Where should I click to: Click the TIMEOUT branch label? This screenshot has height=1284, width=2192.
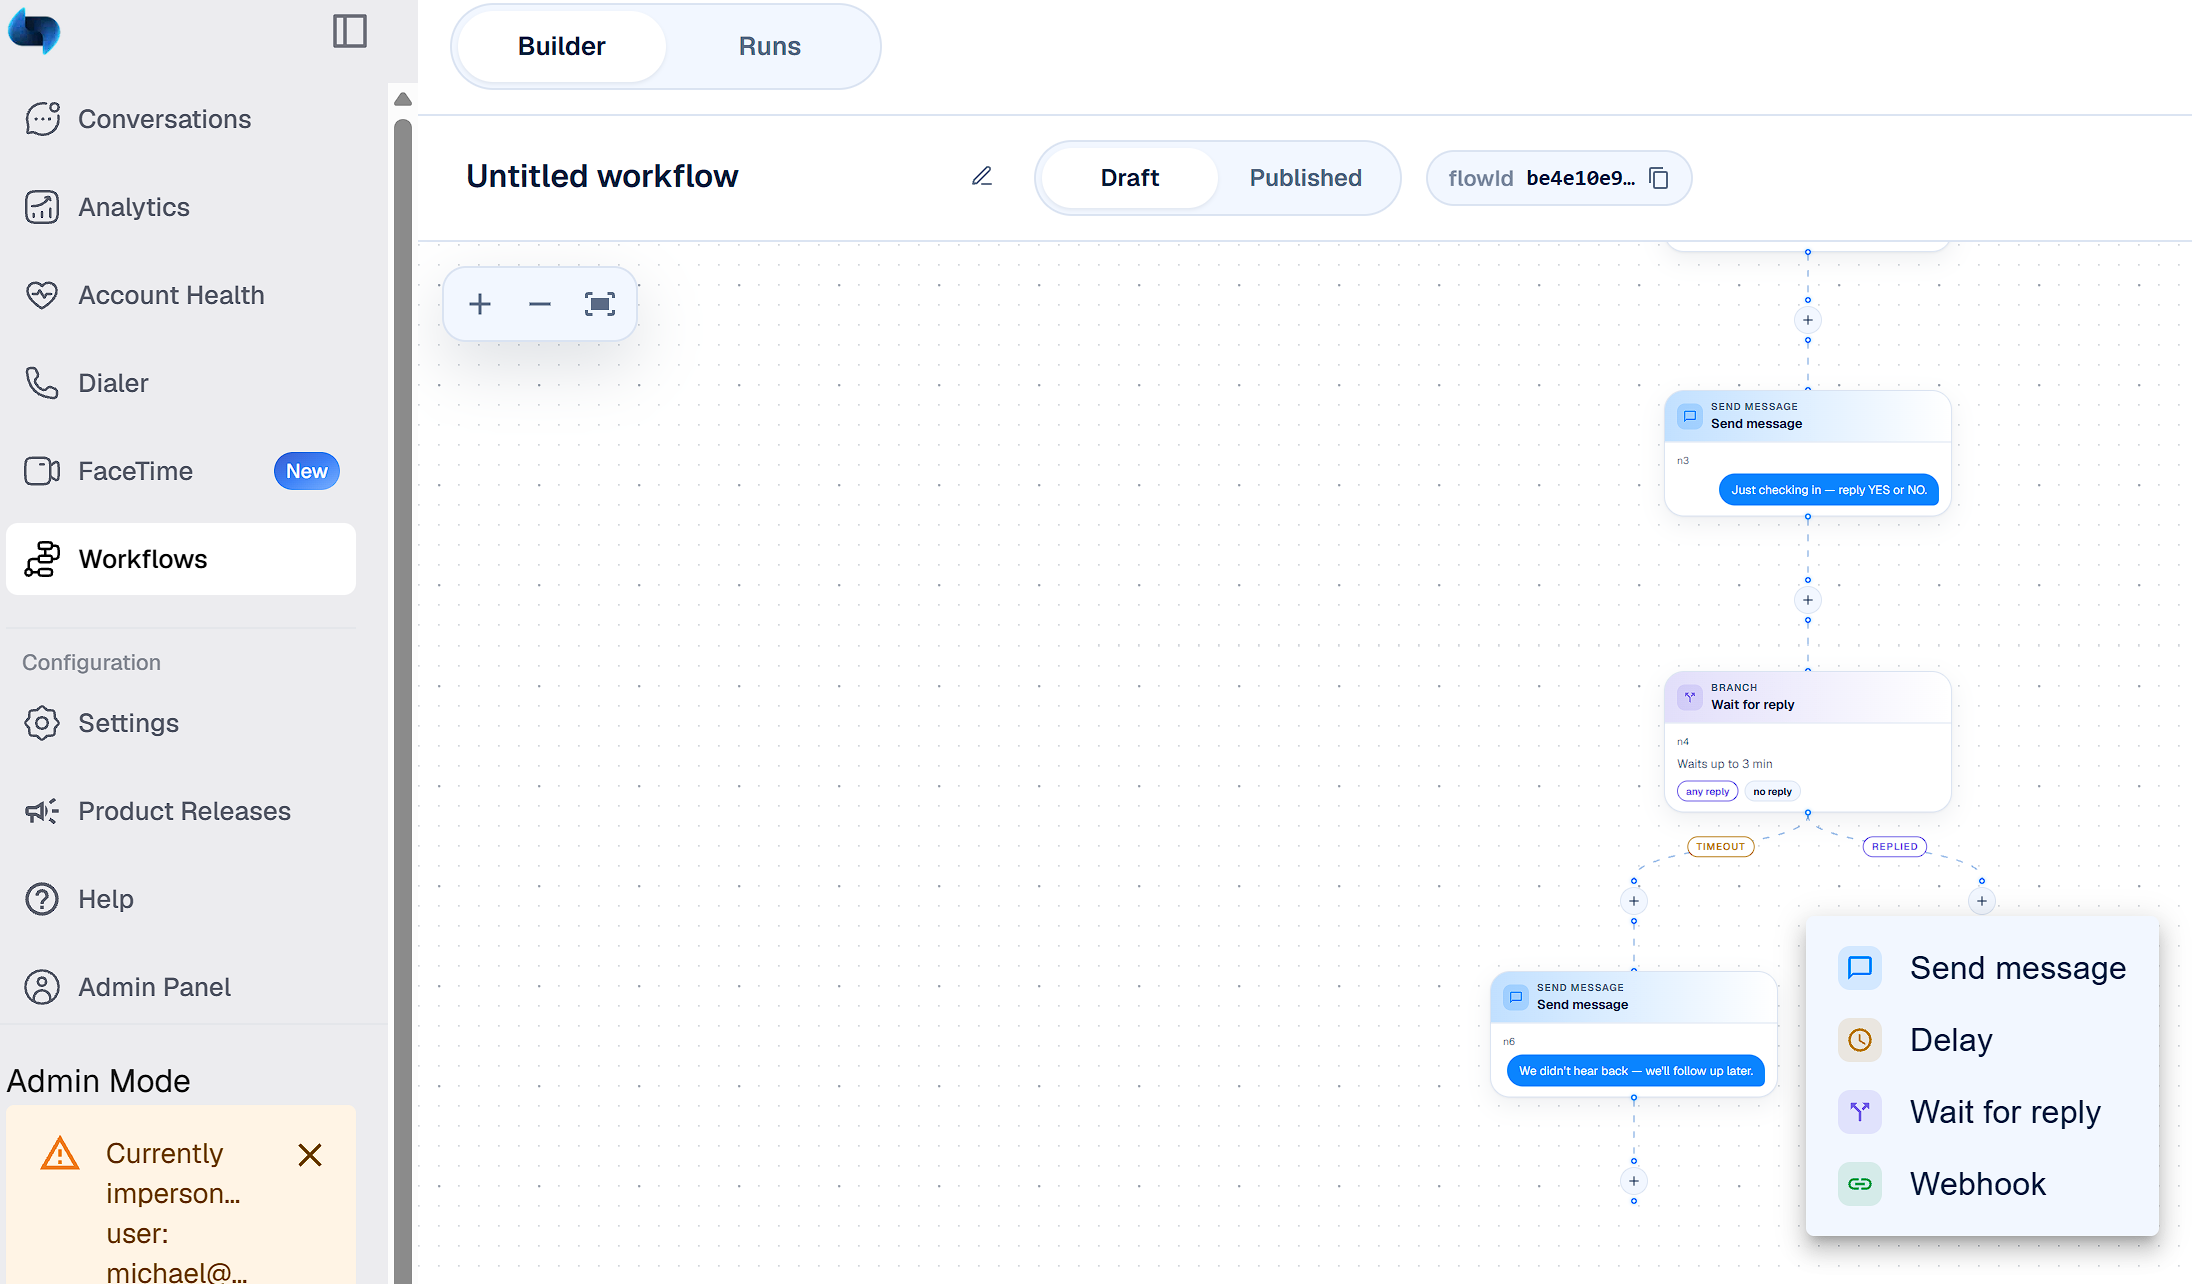tap(1720, 846)
